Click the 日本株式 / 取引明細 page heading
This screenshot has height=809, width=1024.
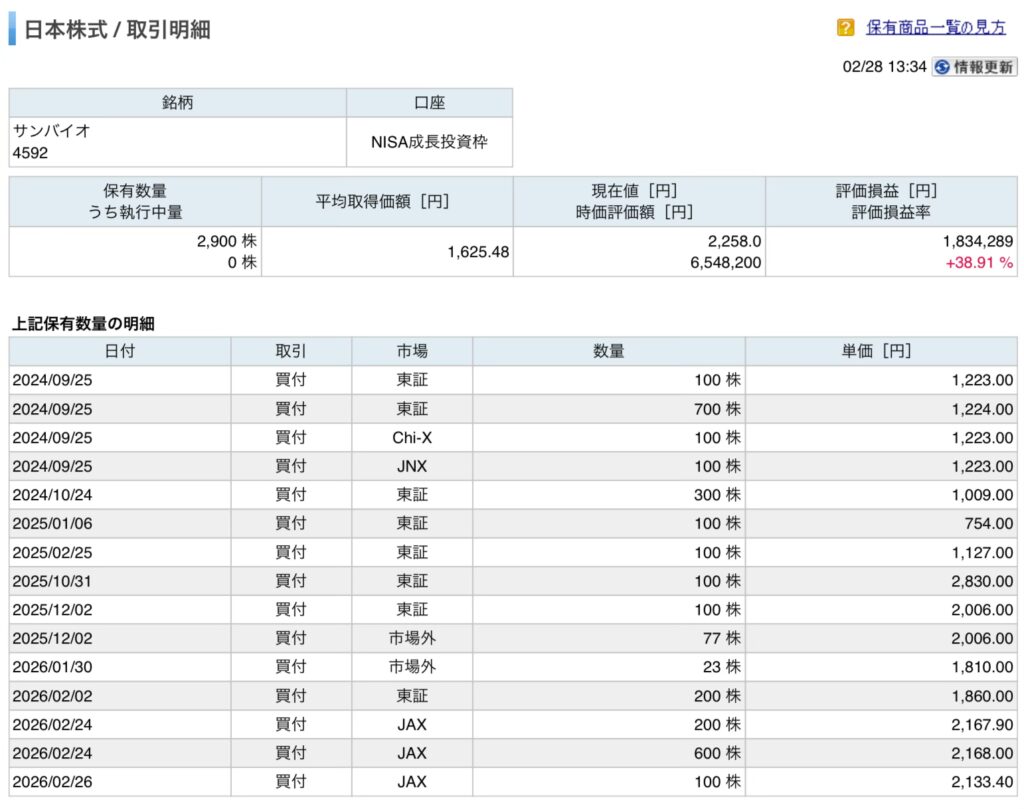point(117,29)
